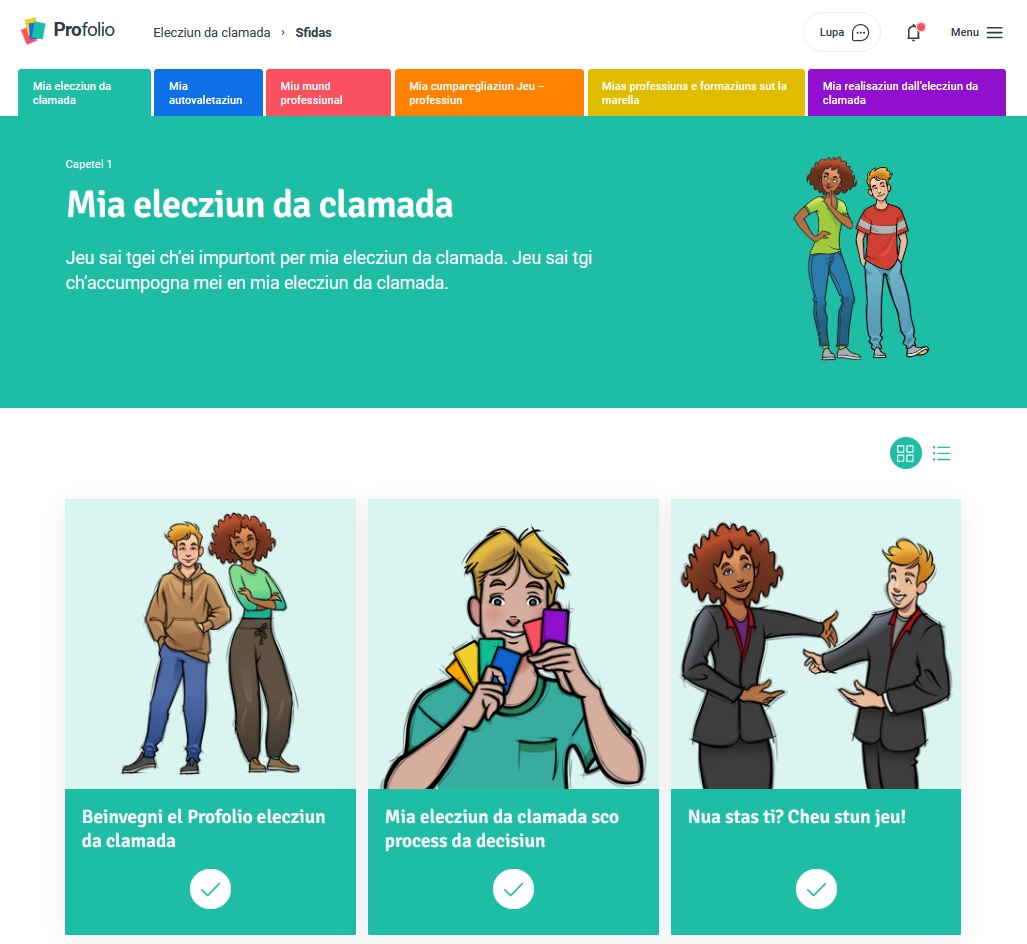The image size is (1027, 944).
Task: Open the two teens in casual clothes thumbnail
Action: coord(210,644)
